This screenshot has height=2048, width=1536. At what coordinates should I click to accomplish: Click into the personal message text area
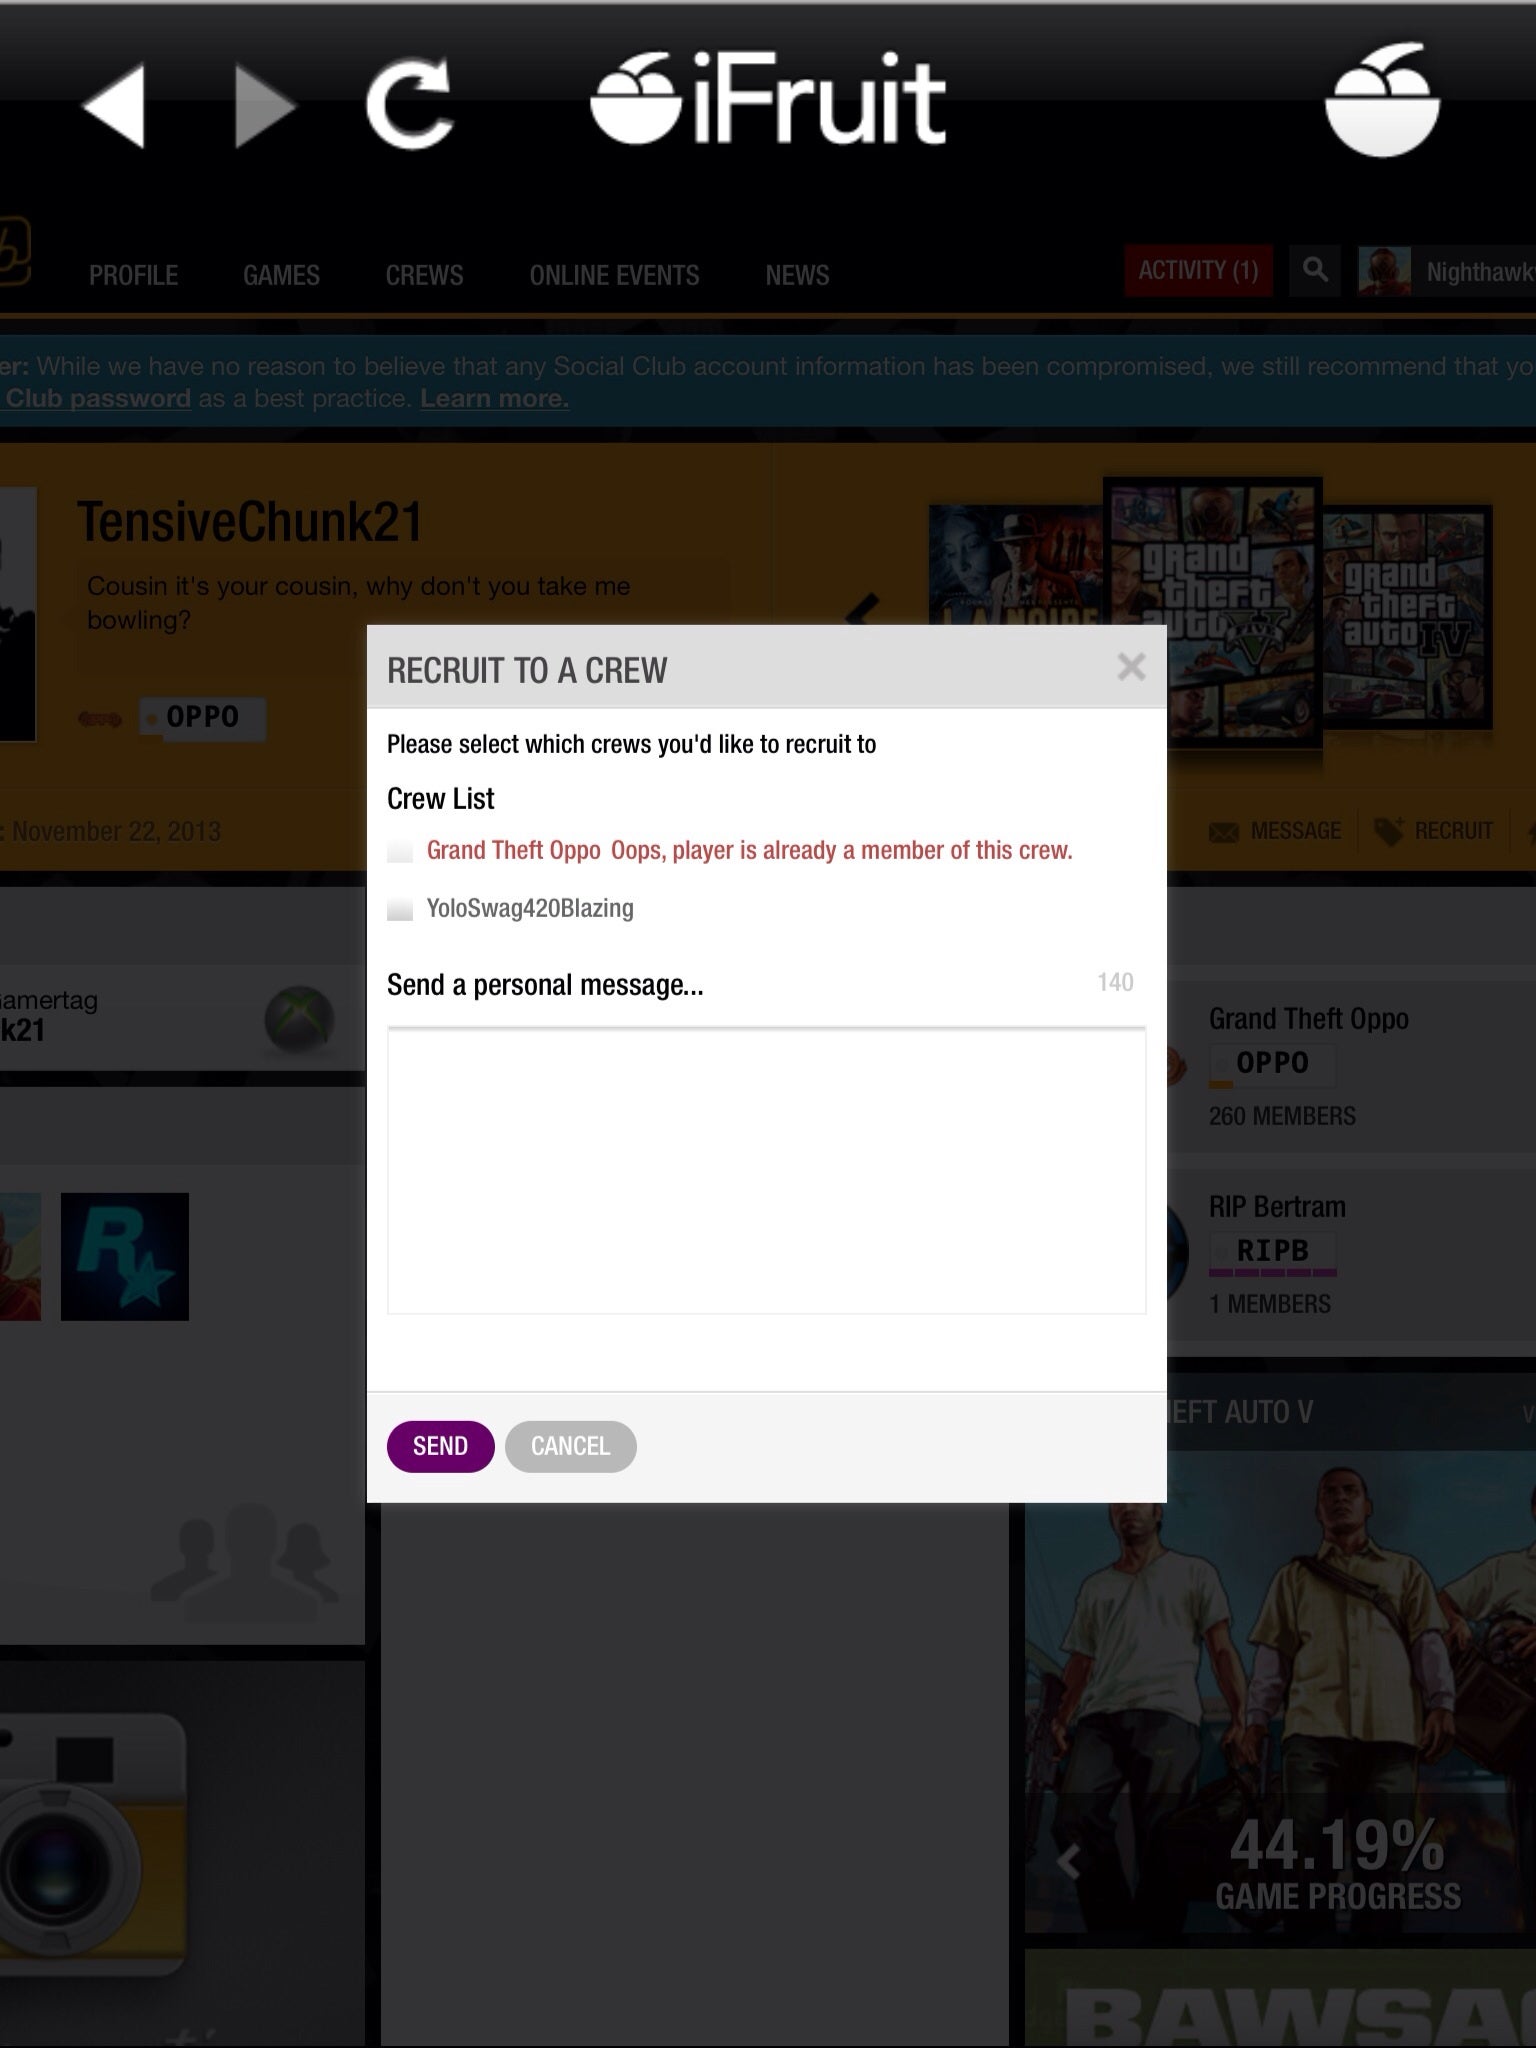[766, 1170]
